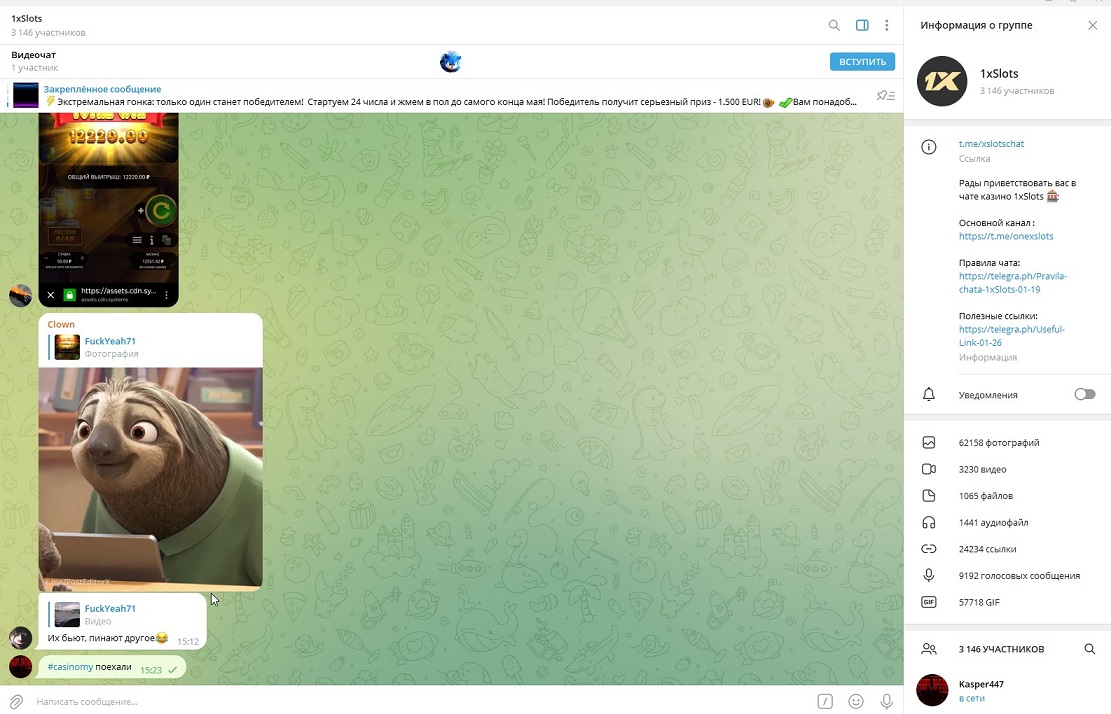
Task: Open the slot game screenshot image
Action: point(108,210)
